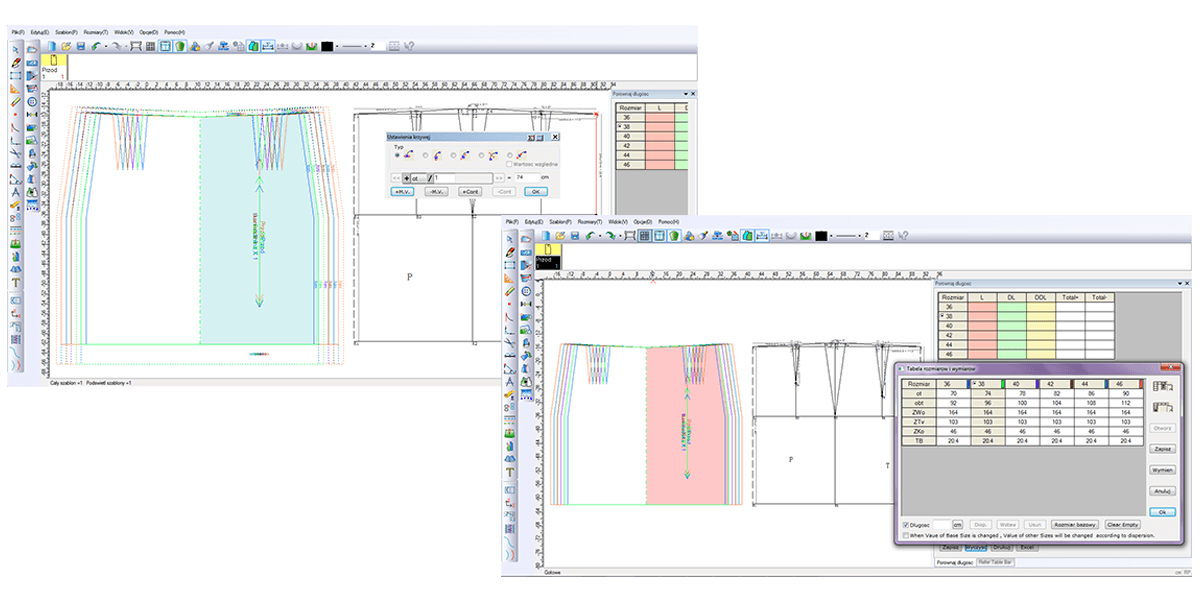Select arrow pointer tool in back window sidebar
Screen dimensions: 1200x600
[x=15, y=48]
